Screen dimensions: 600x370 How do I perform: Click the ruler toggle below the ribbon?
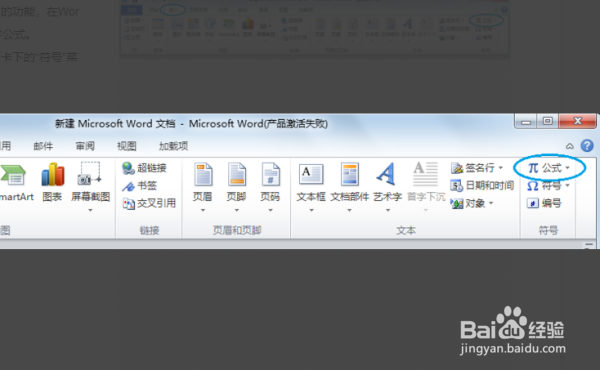pyautogui.click(x=589, y=245)
